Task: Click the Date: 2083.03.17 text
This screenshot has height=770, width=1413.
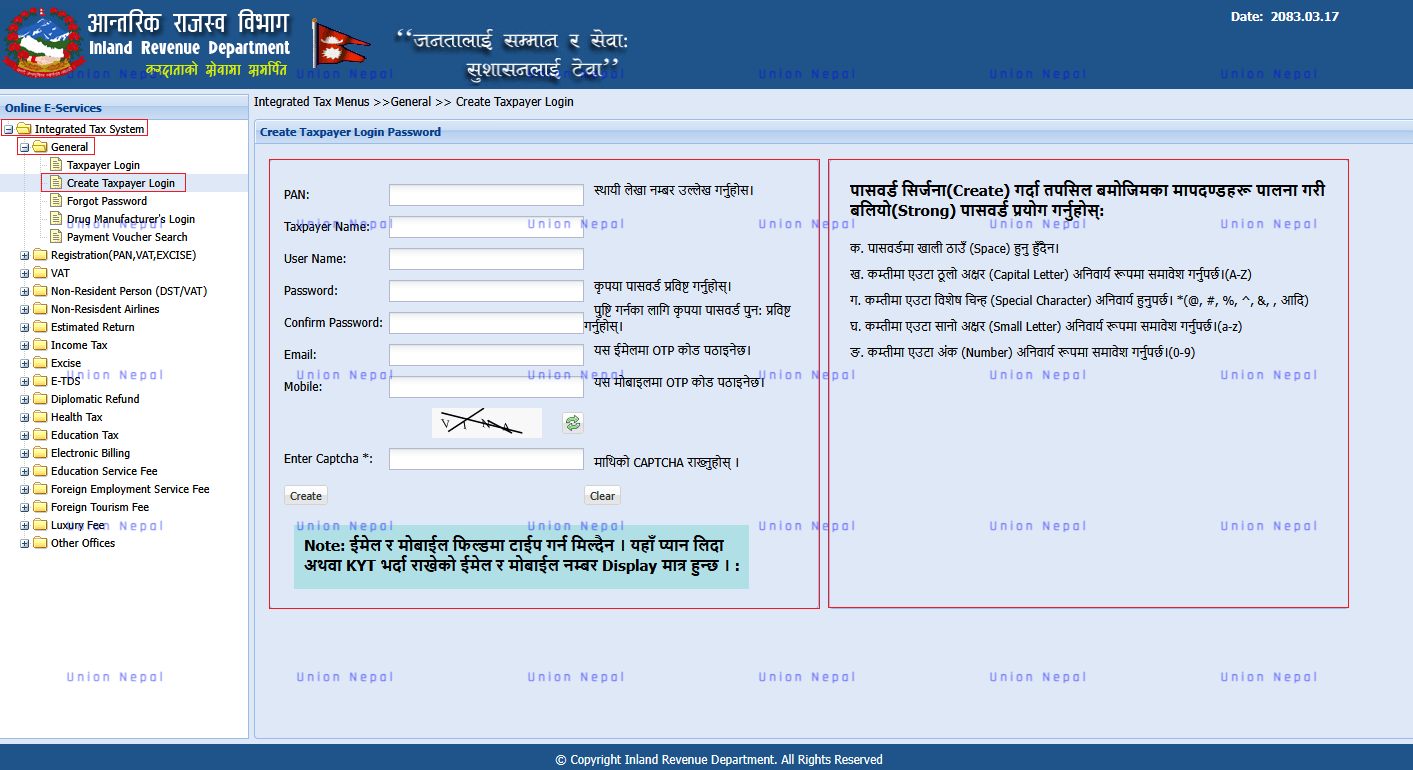Action: [1284, 16]
